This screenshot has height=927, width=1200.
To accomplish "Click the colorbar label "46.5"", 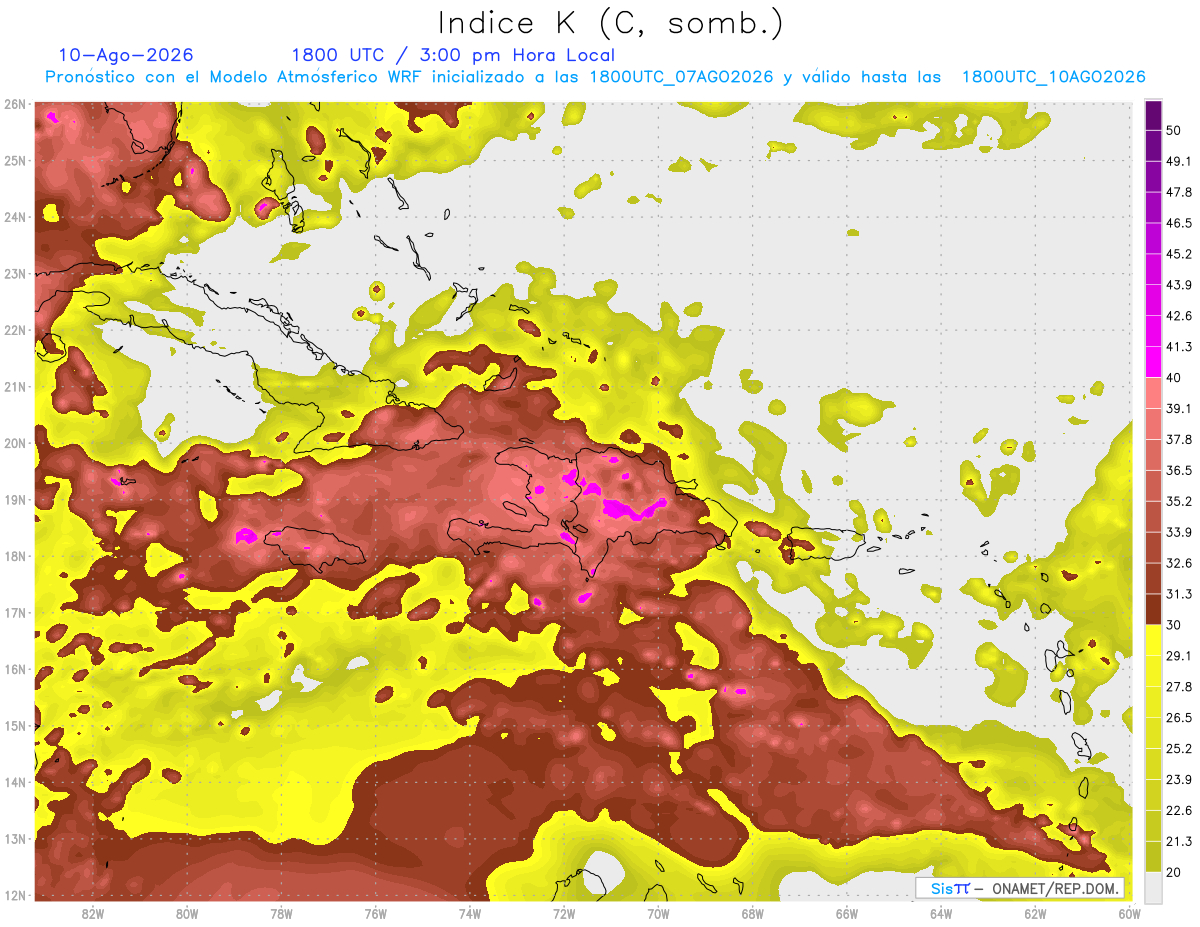I will click(x=1179, y=223).
